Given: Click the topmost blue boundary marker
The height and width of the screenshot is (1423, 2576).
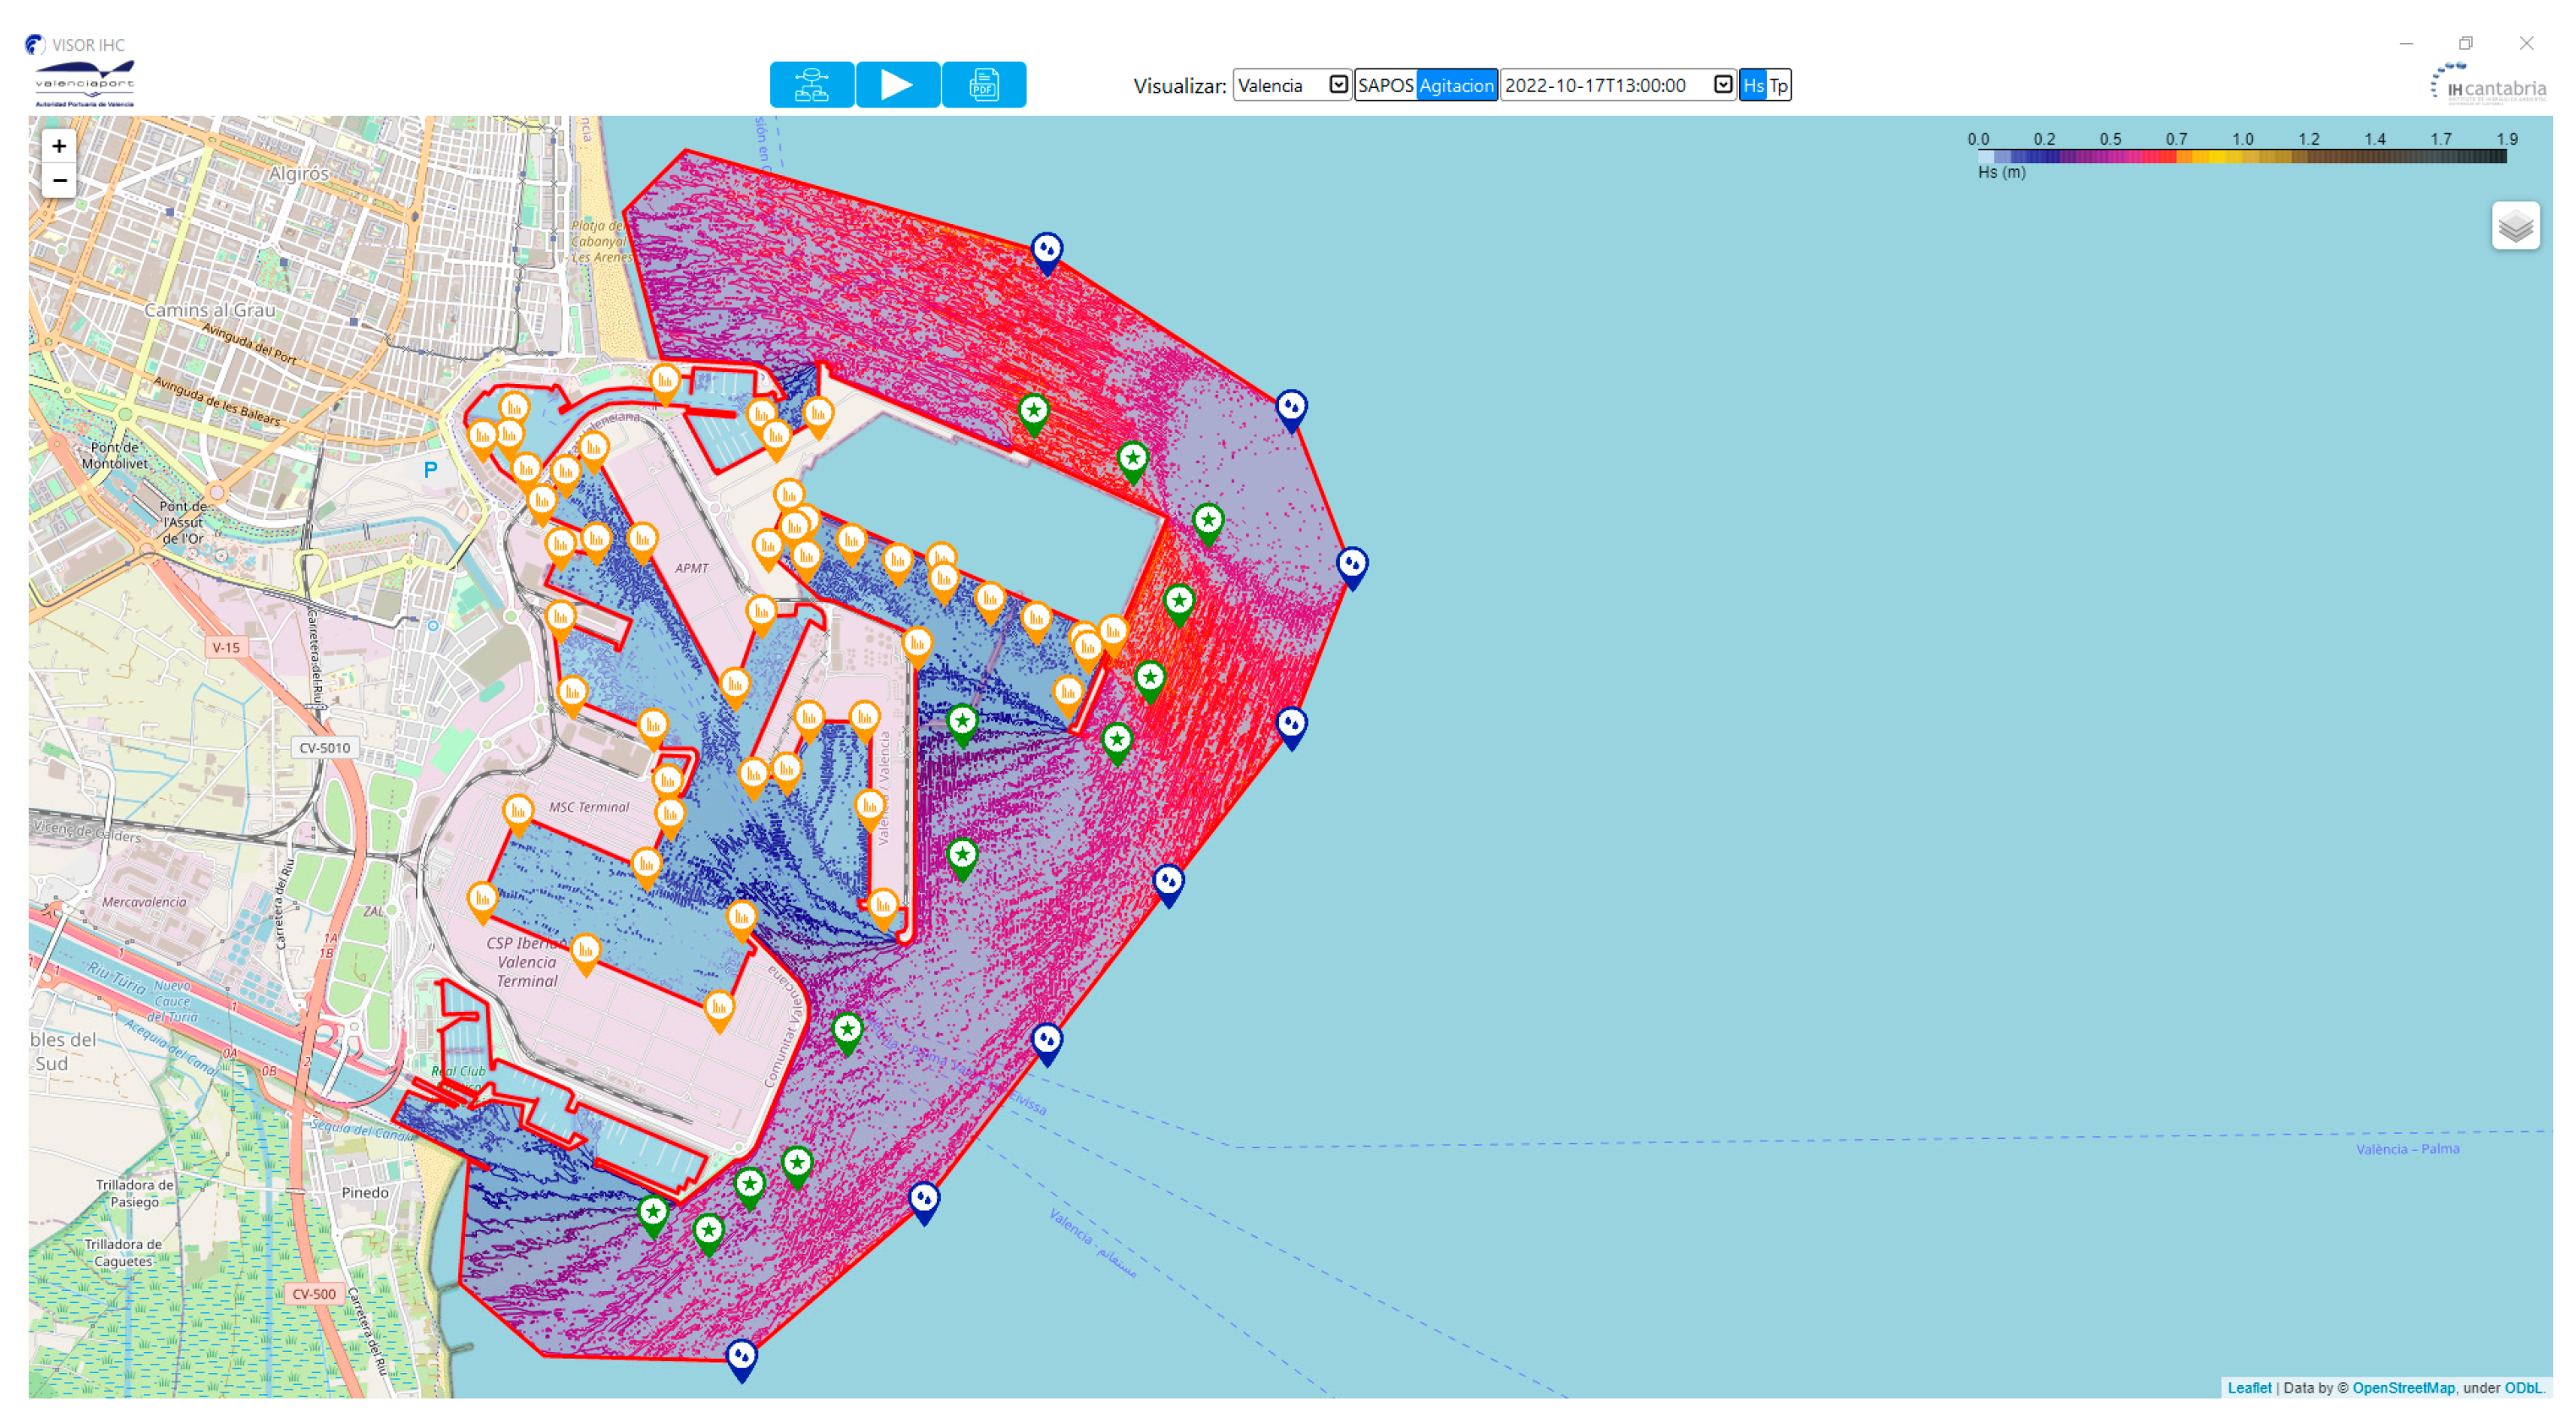Looking at the screenshot, I should click(1046, 250).
